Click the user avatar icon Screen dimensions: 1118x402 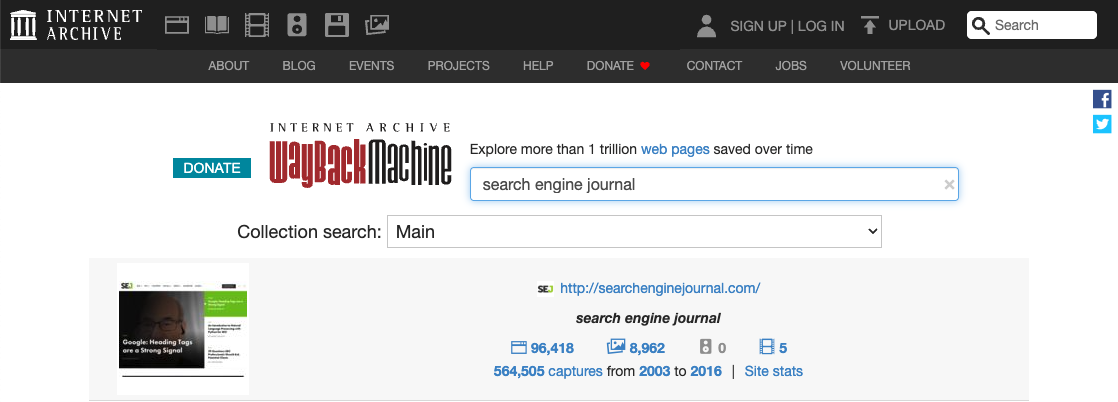pyautogui.click(x=706, y=26)
